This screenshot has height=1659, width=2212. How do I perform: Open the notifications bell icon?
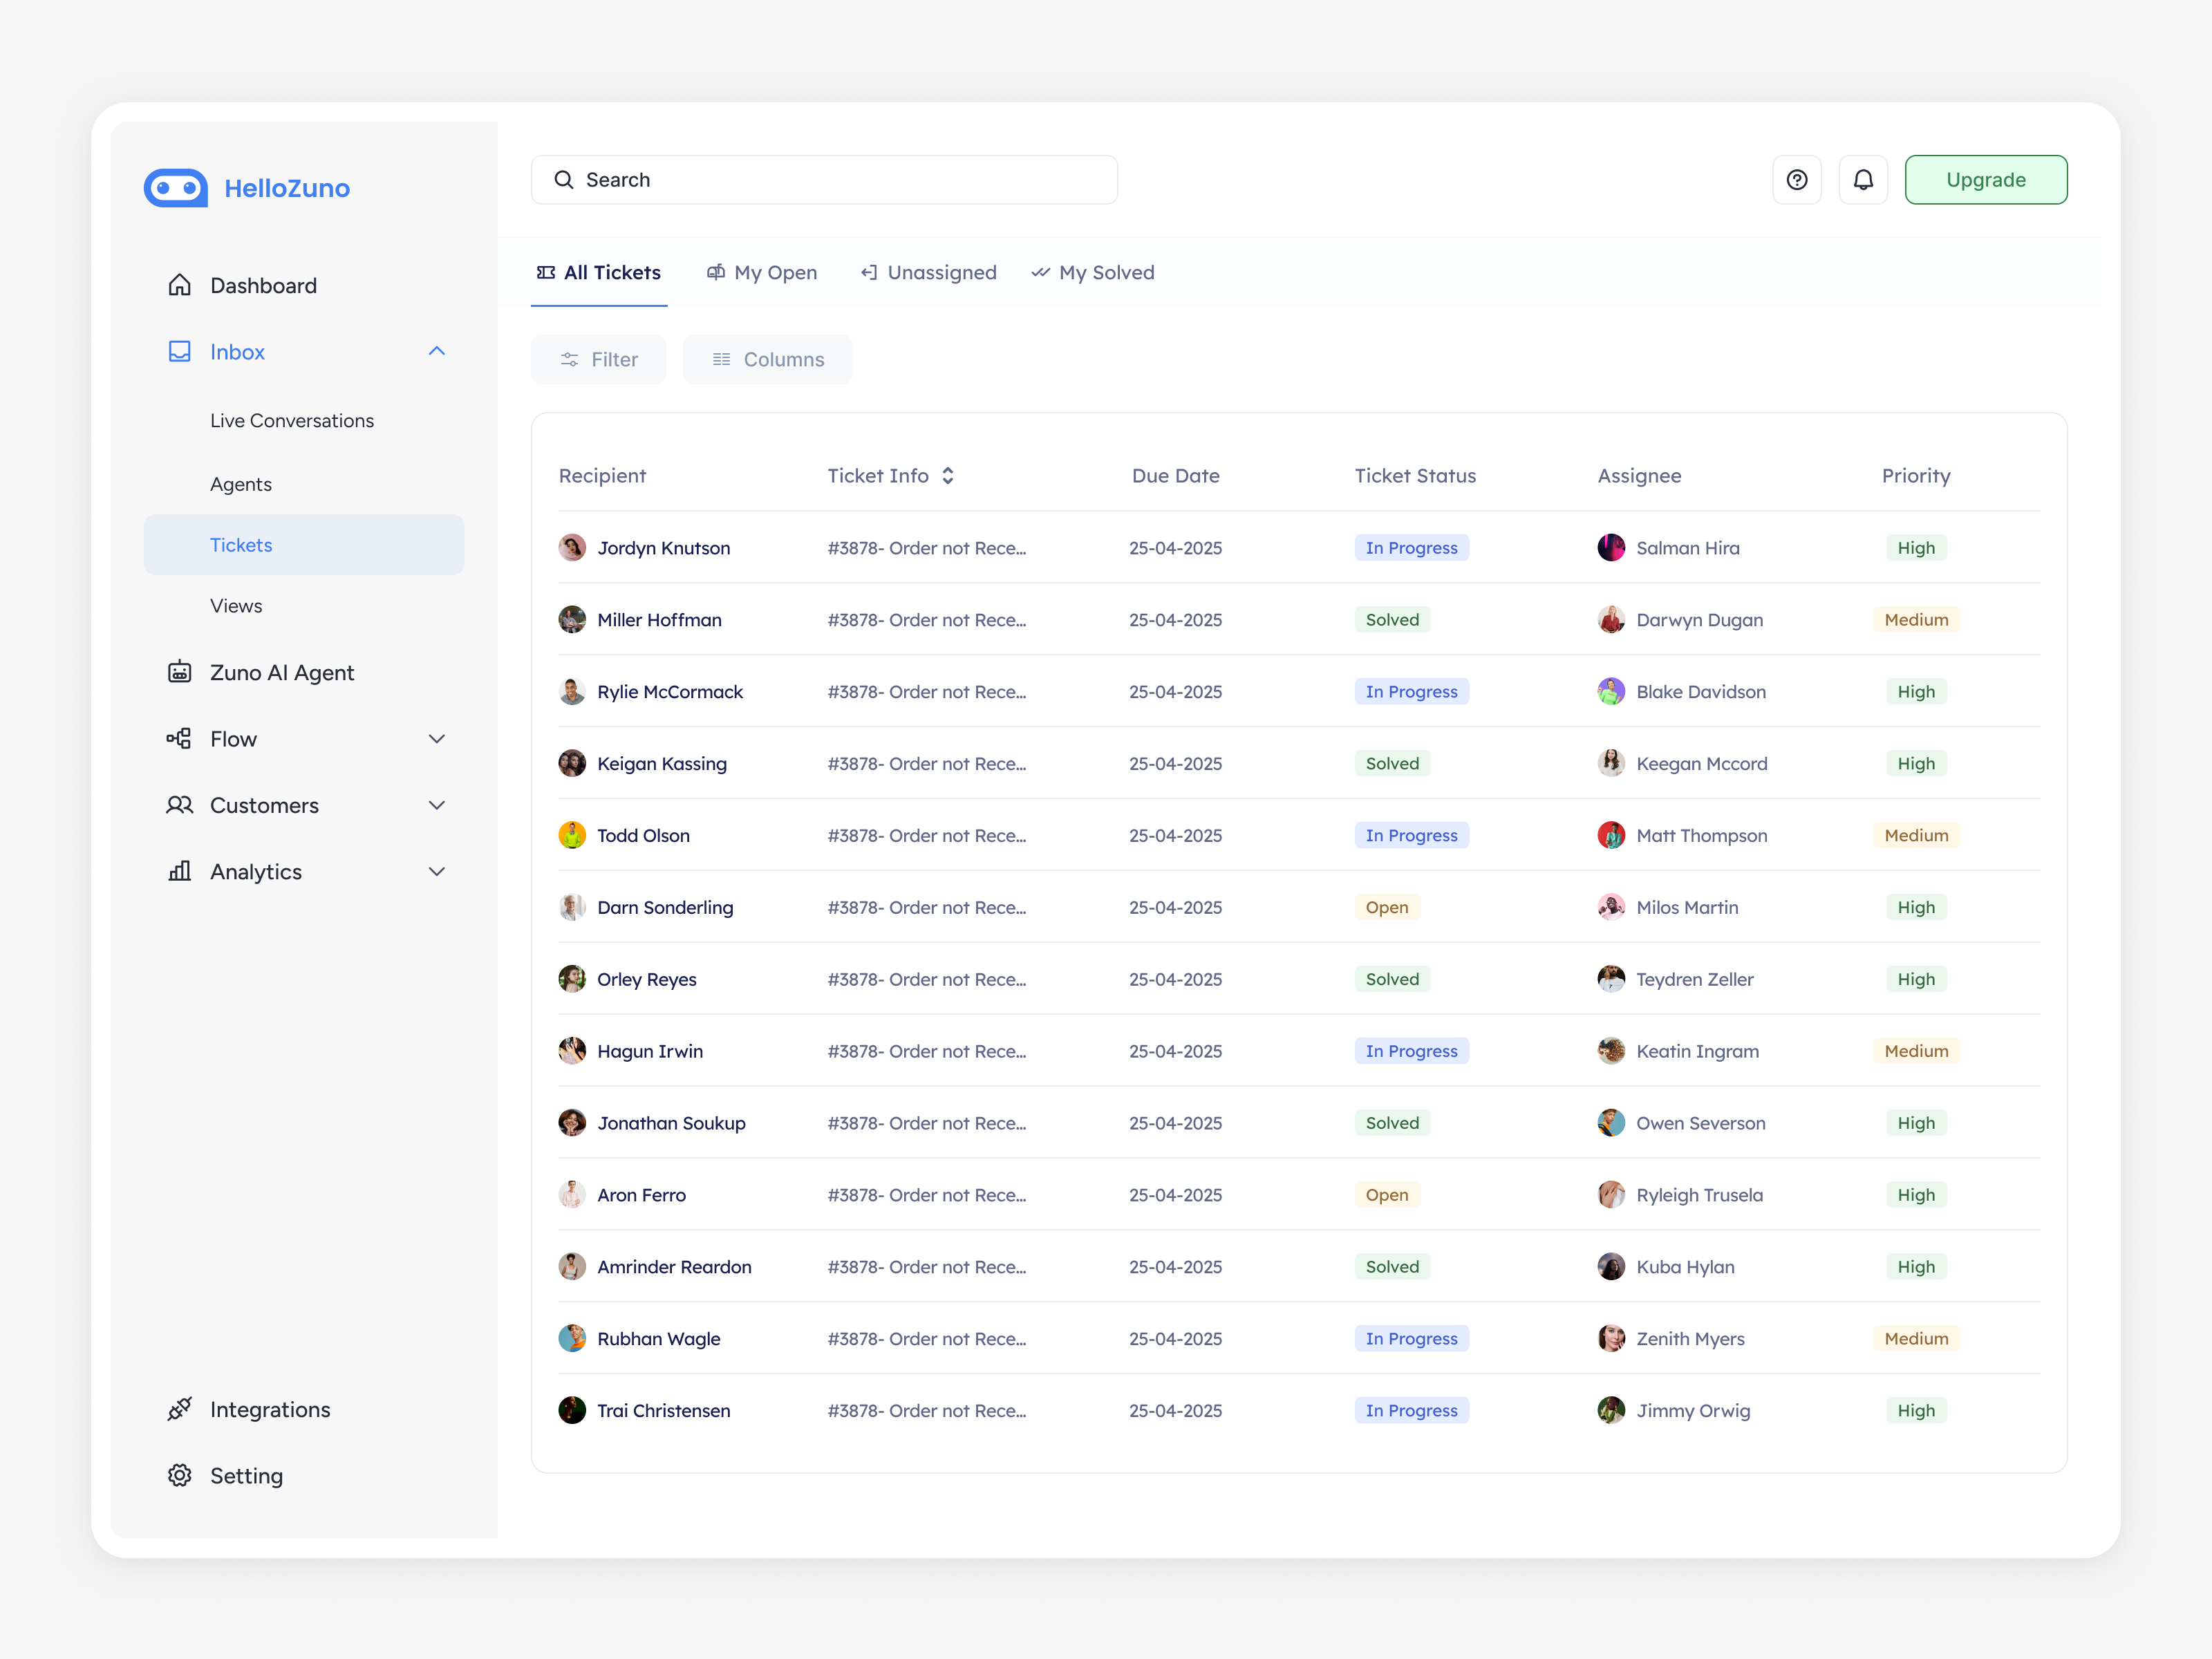pyautogui.click(x=1863, y=180)
